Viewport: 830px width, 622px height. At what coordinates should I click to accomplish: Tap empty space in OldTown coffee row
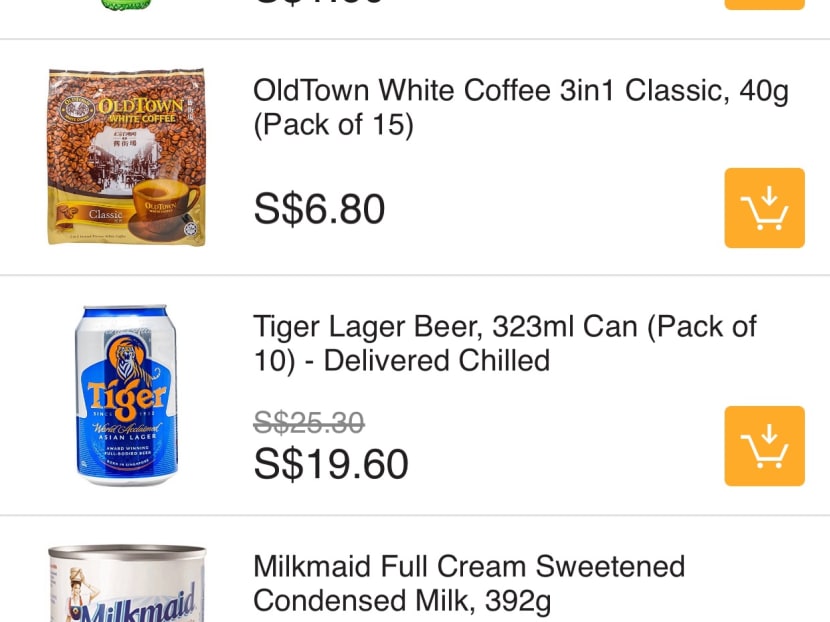(x=560, y=210)
